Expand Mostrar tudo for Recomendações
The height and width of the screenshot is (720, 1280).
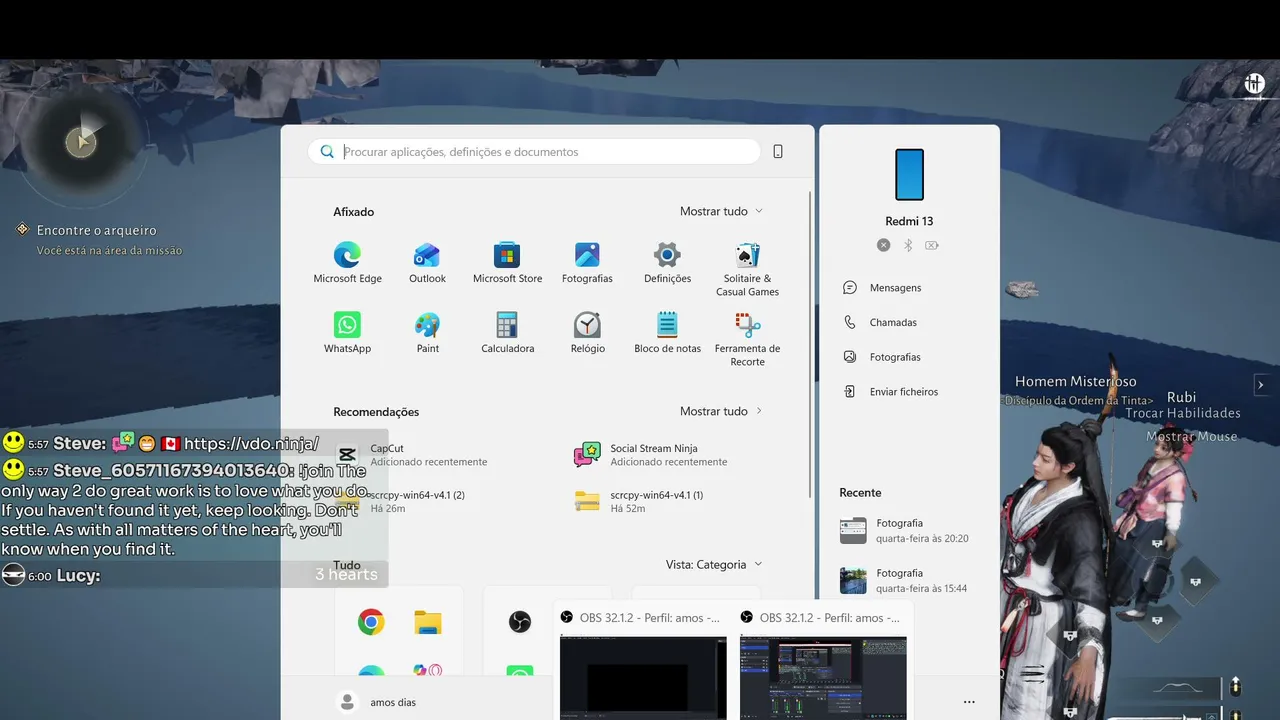click(721, 411)
